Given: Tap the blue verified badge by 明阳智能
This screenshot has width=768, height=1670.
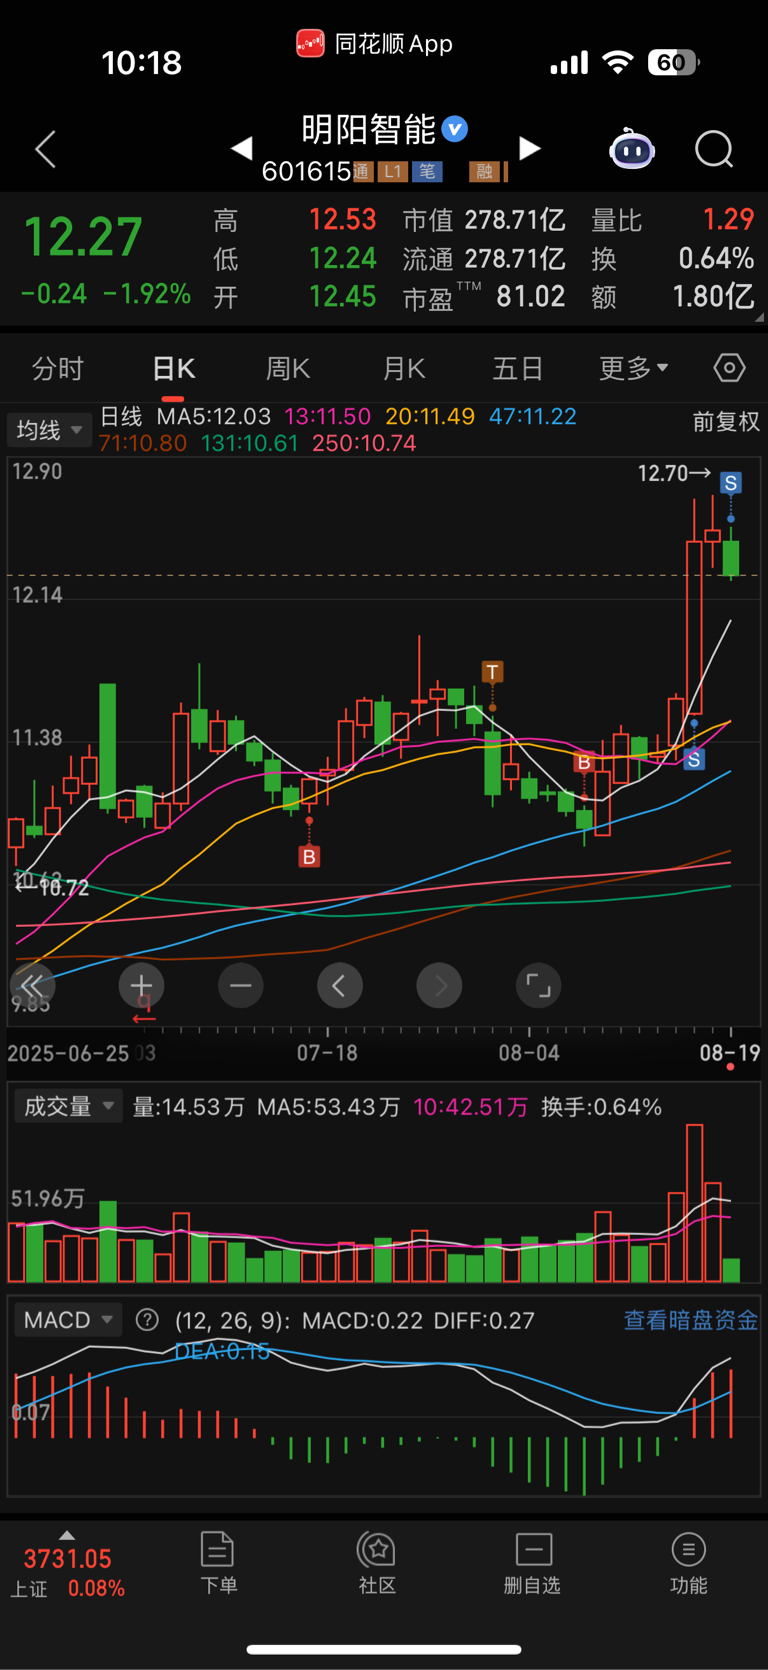Looking at the screenshot, I should point(455,129).
